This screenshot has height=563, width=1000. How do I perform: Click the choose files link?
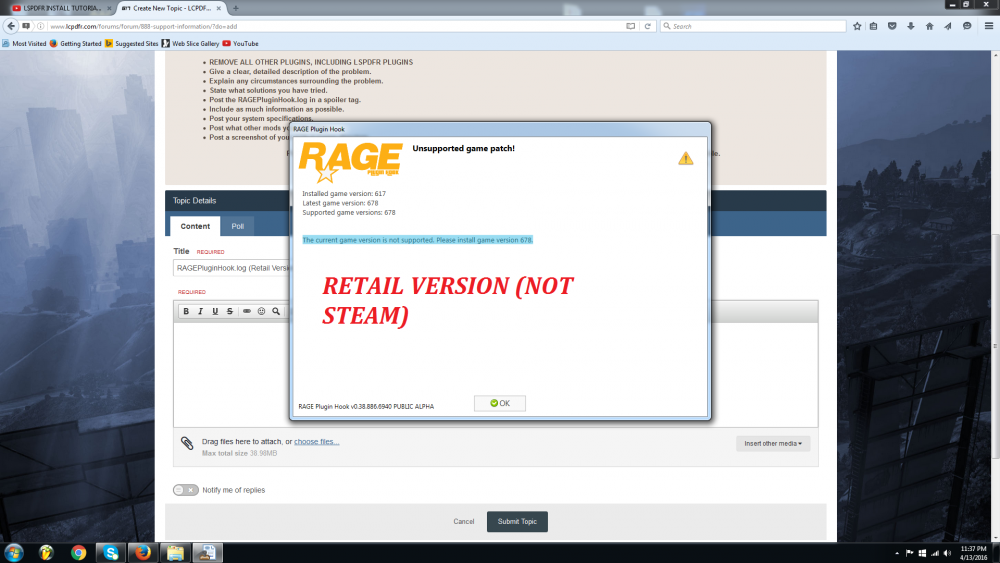pos(316,441)
